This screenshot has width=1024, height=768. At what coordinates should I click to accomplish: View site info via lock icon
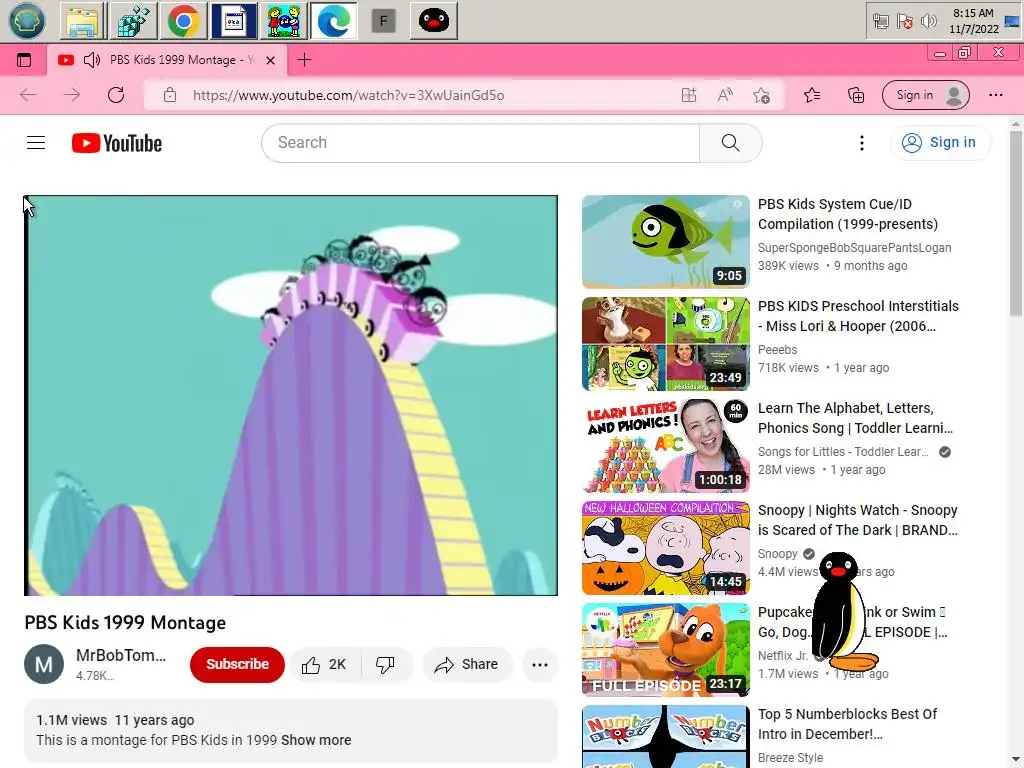(x=170, y=95)
